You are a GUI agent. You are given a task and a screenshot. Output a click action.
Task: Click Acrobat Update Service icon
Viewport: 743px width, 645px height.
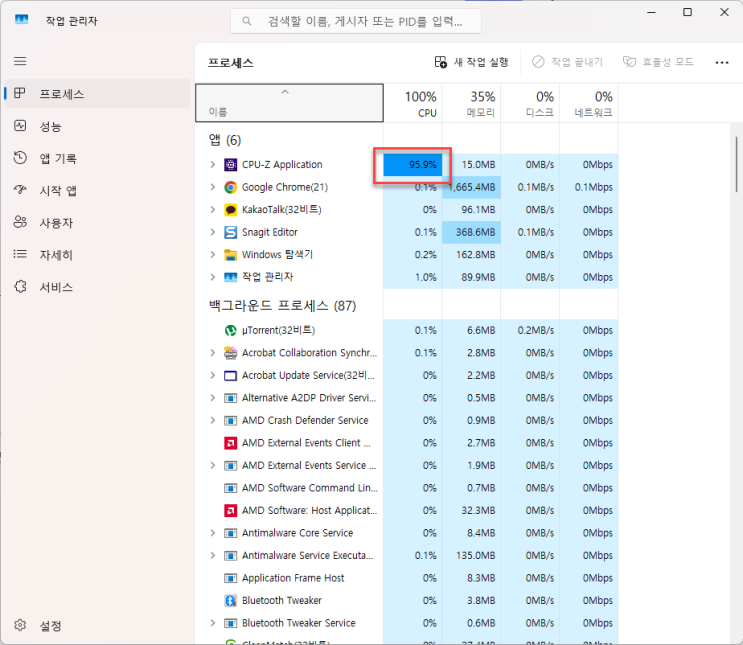[230, 375]
